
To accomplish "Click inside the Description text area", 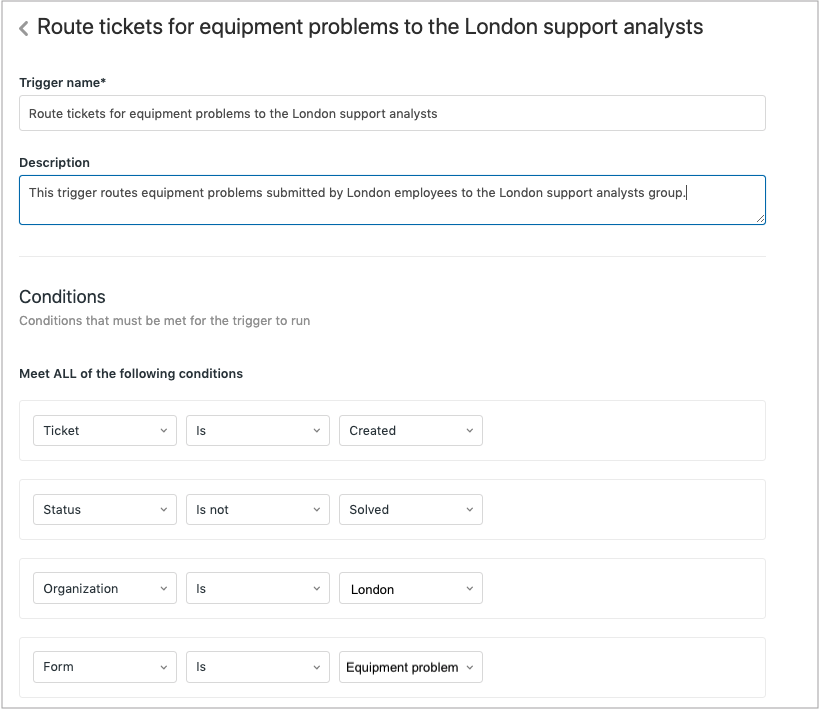I will (x=392, y=200).
